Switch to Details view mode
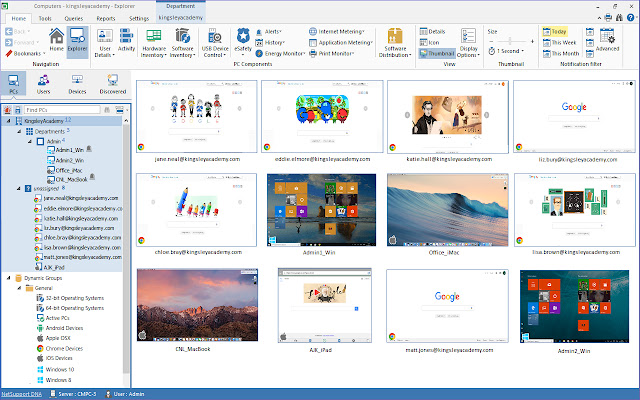Viewport: 640px width, 400px height. (432, 31)
